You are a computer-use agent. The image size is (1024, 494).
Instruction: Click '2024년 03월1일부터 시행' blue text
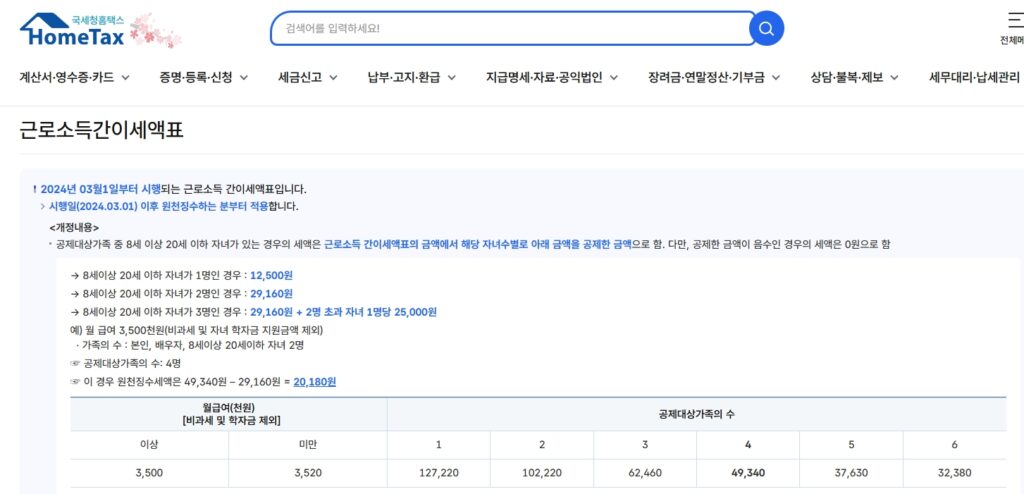(x=101, y=189)
